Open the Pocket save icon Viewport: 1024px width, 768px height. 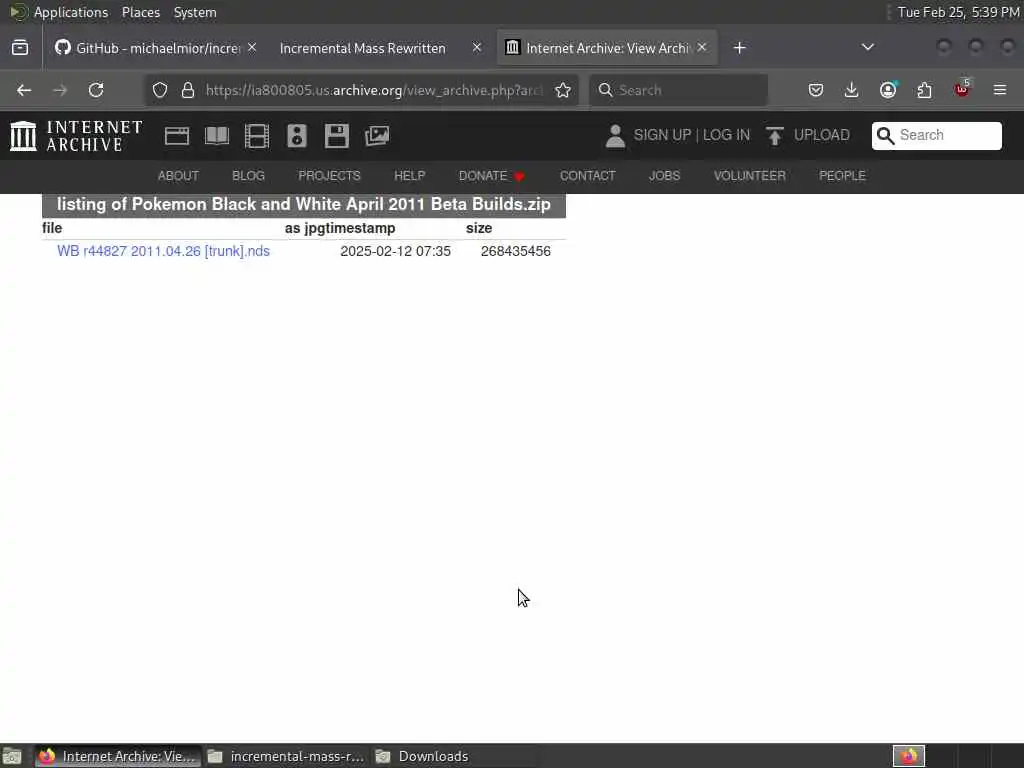coord(816,90)
